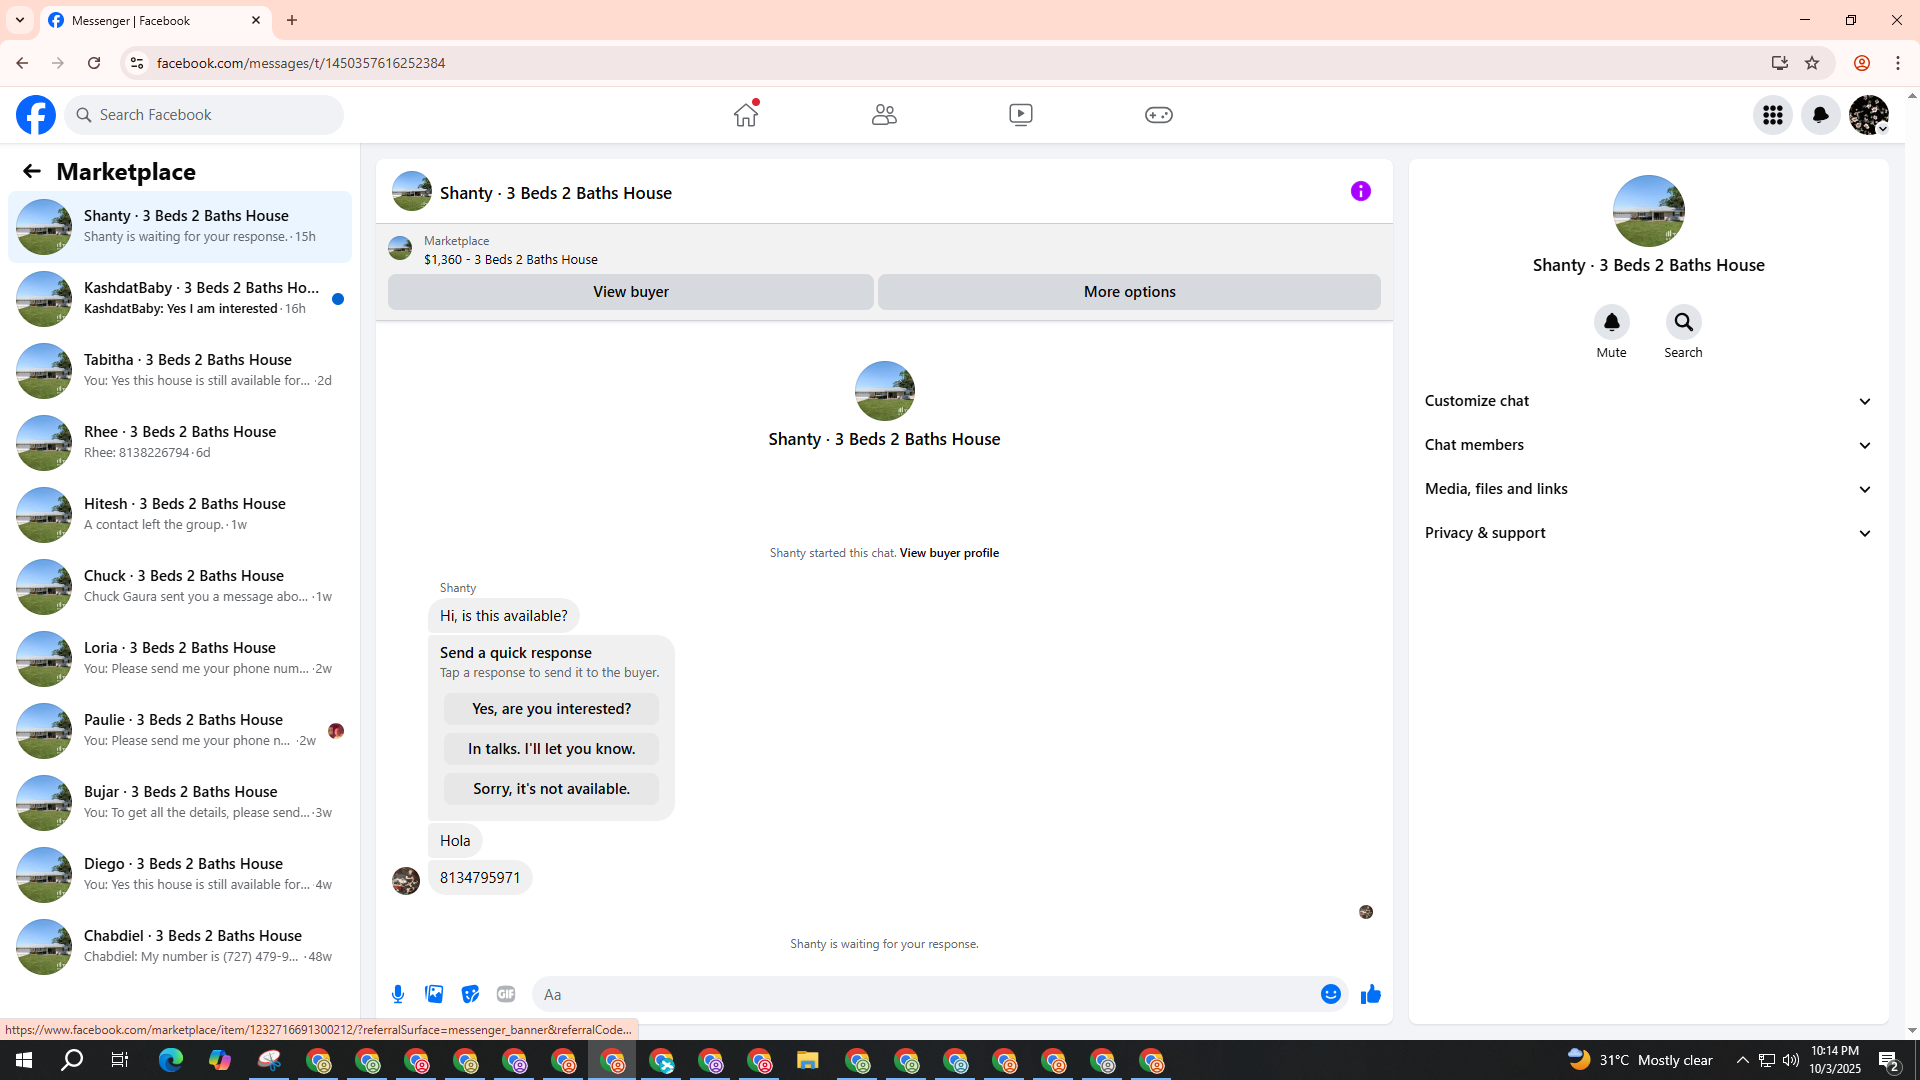Viewport: 1920px width, 1080px height.
Task: Open Windows taskbar search
Action: click(x=72, y=1060)
